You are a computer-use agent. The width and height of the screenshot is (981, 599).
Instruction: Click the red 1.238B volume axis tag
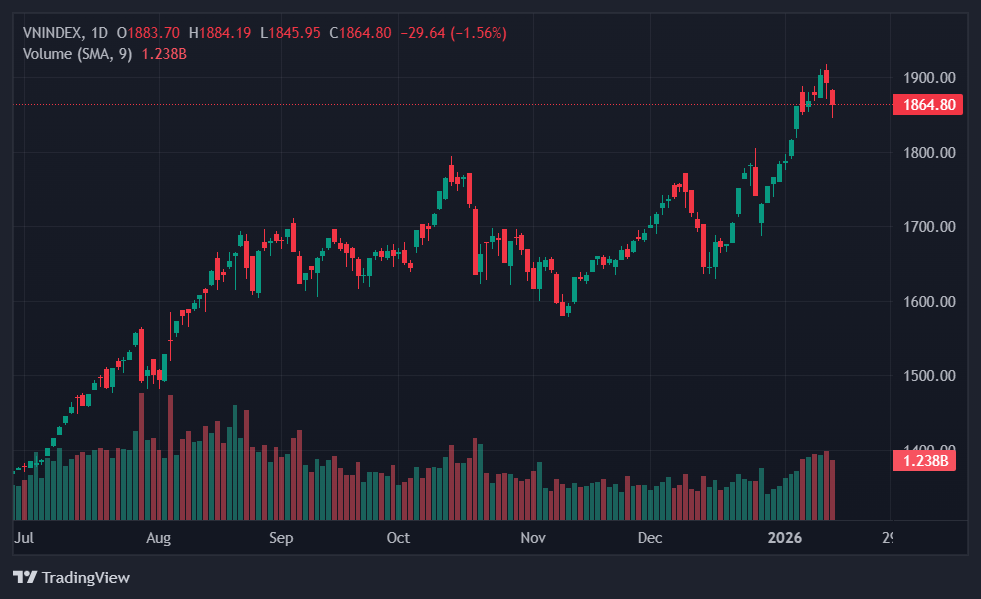(x=926, y=461)
